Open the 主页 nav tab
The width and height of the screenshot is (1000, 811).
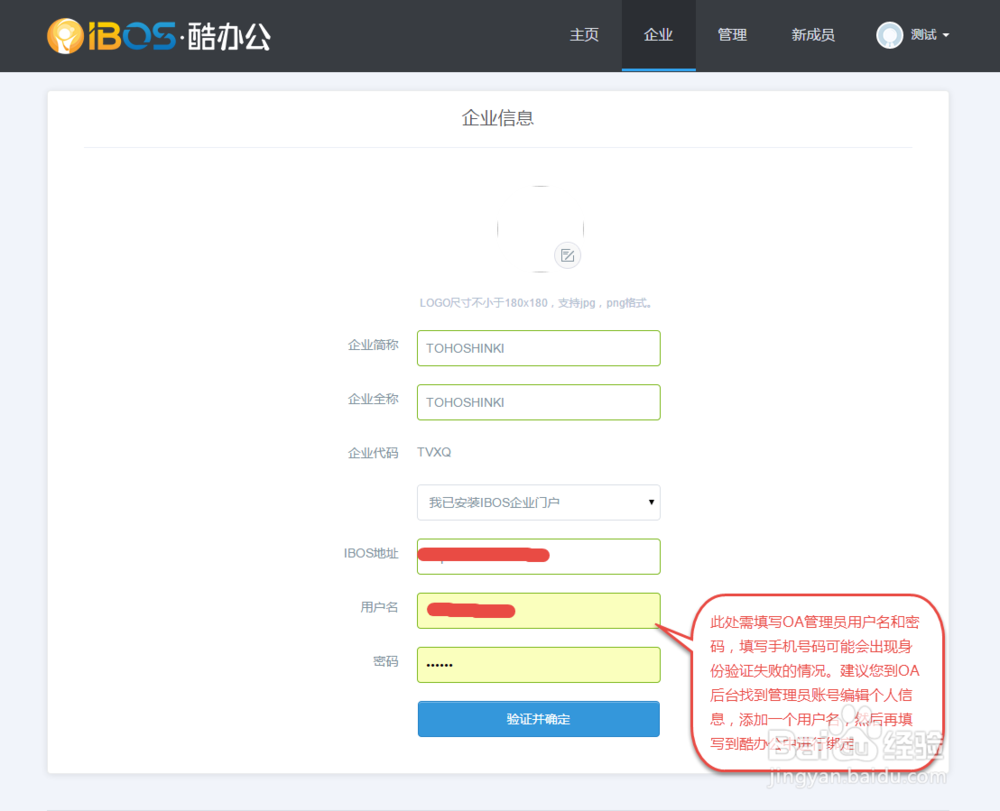[x=584, y=35]
